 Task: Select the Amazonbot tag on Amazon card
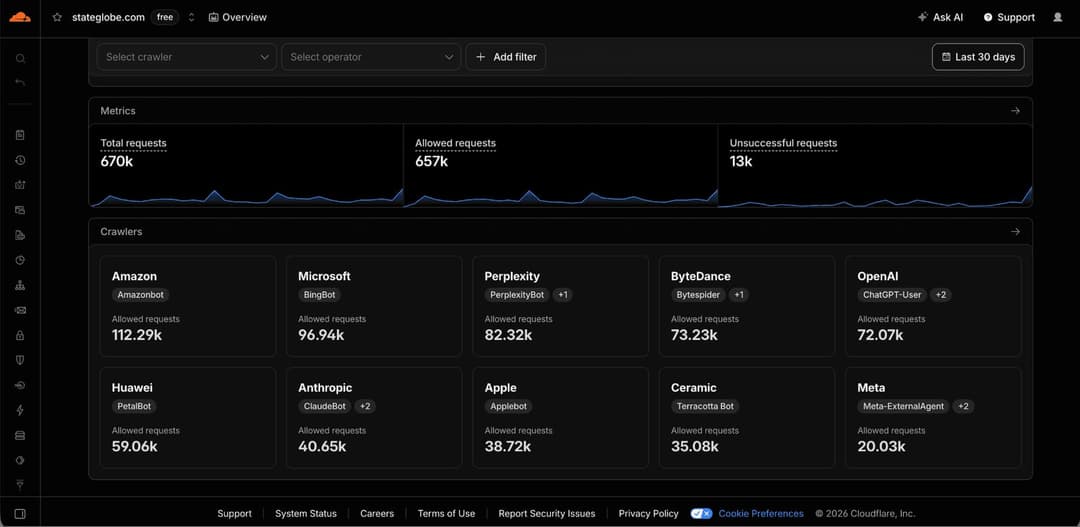point(141,295)
